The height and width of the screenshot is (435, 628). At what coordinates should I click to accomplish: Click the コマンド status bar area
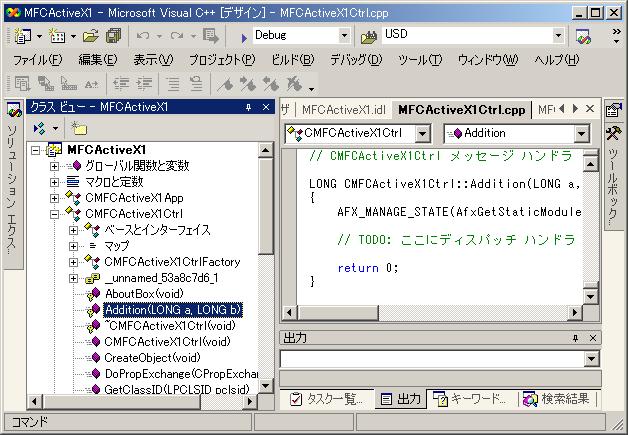pos(128,422)
